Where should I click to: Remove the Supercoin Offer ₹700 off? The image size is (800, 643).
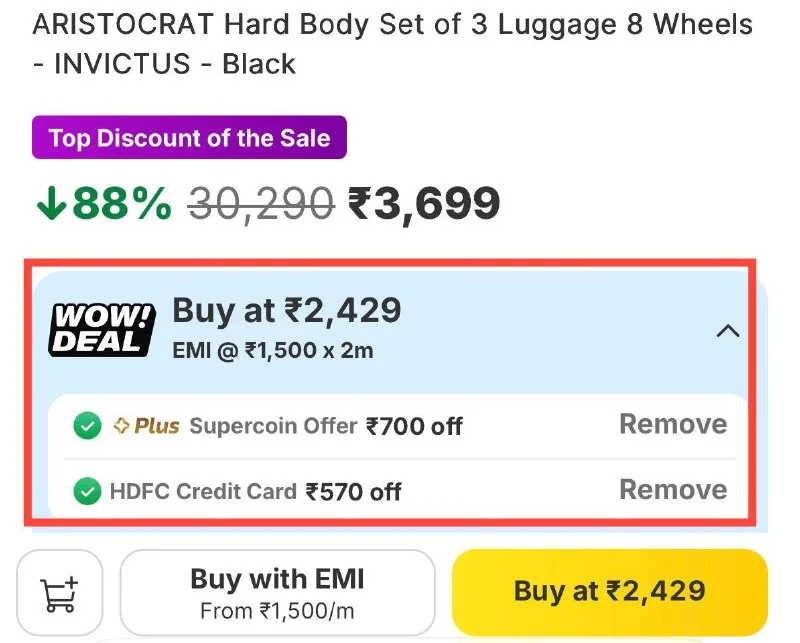point(673,424)
